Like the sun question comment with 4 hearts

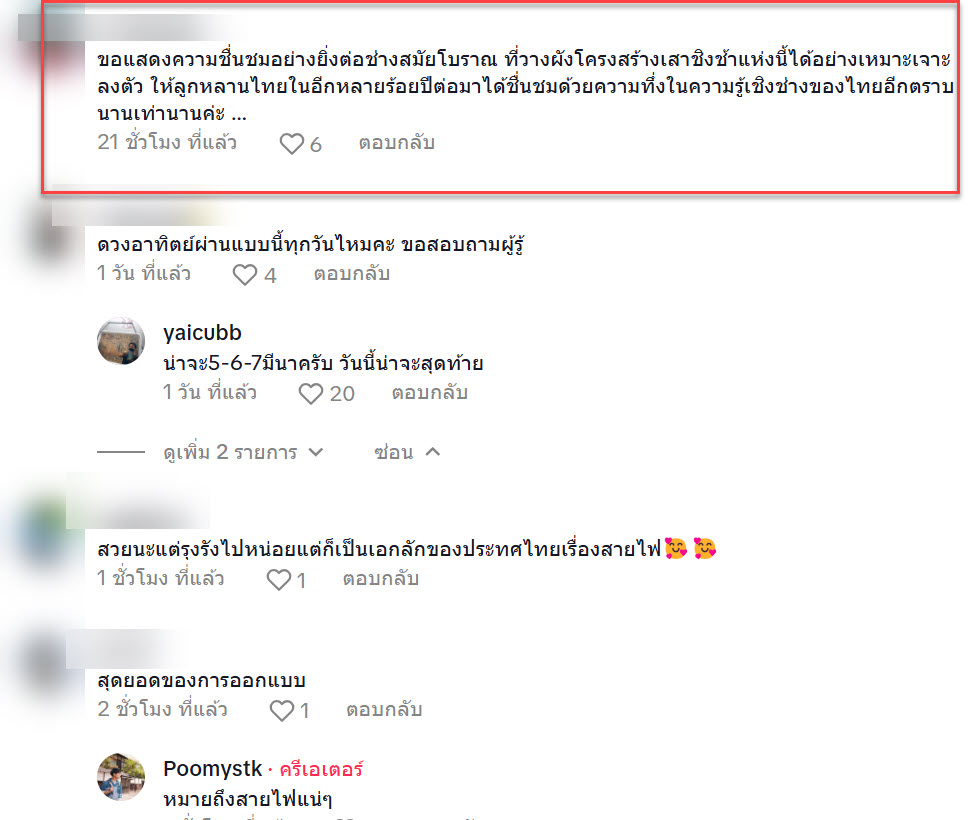[244, 275]
